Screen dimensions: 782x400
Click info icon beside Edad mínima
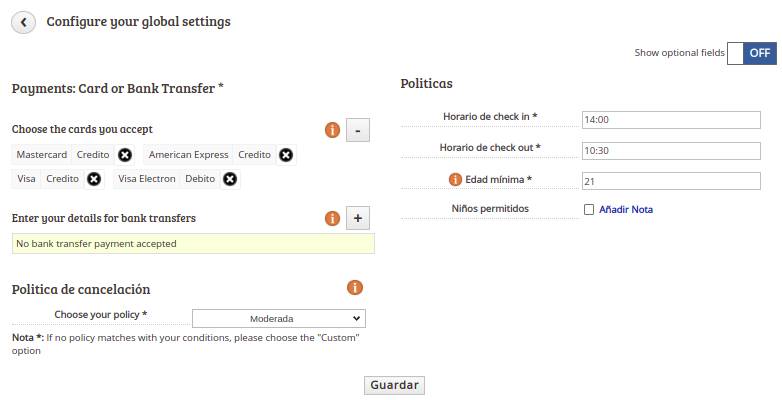455,179
